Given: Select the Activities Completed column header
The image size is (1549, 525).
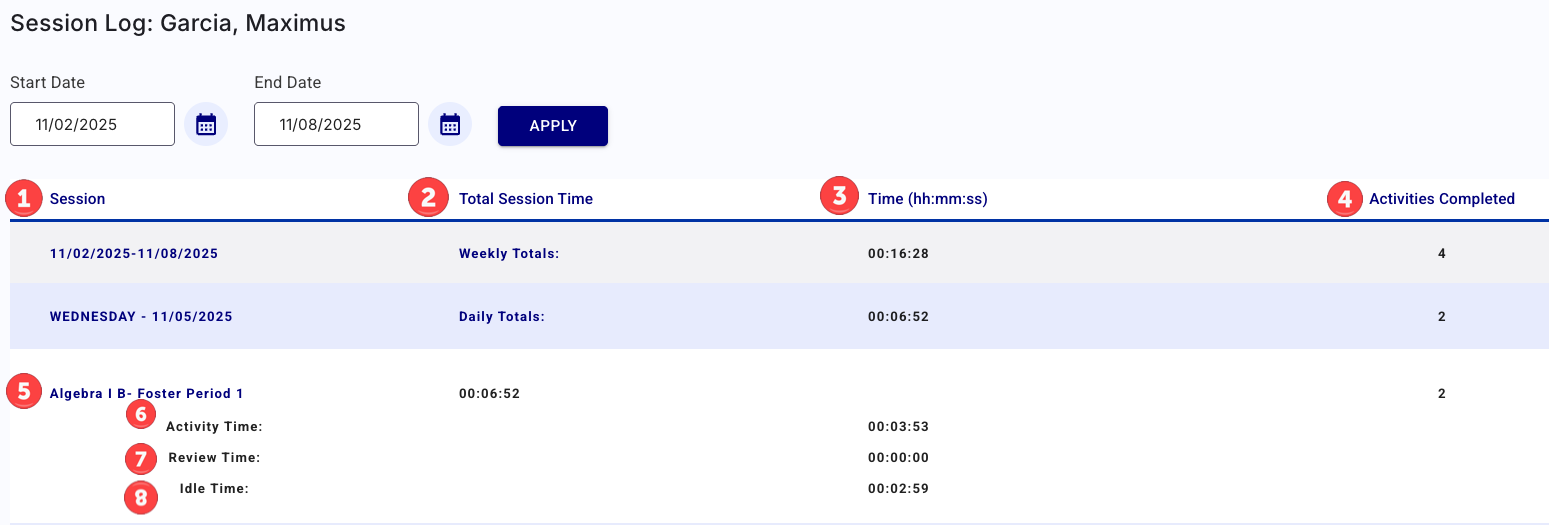Looking at the screenshot, I should (1441, 199).
